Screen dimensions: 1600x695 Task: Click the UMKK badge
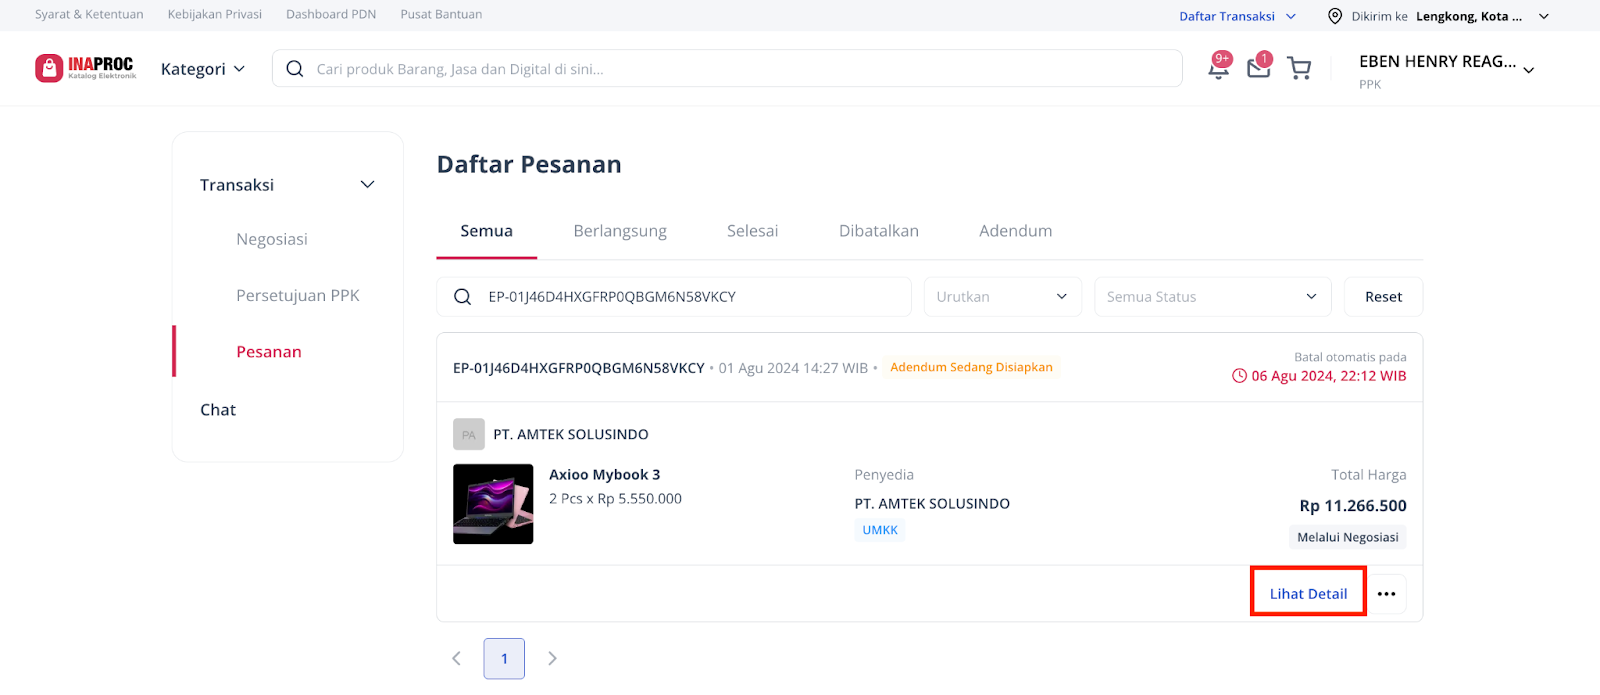pyautogui.click(x=880, y=530)
